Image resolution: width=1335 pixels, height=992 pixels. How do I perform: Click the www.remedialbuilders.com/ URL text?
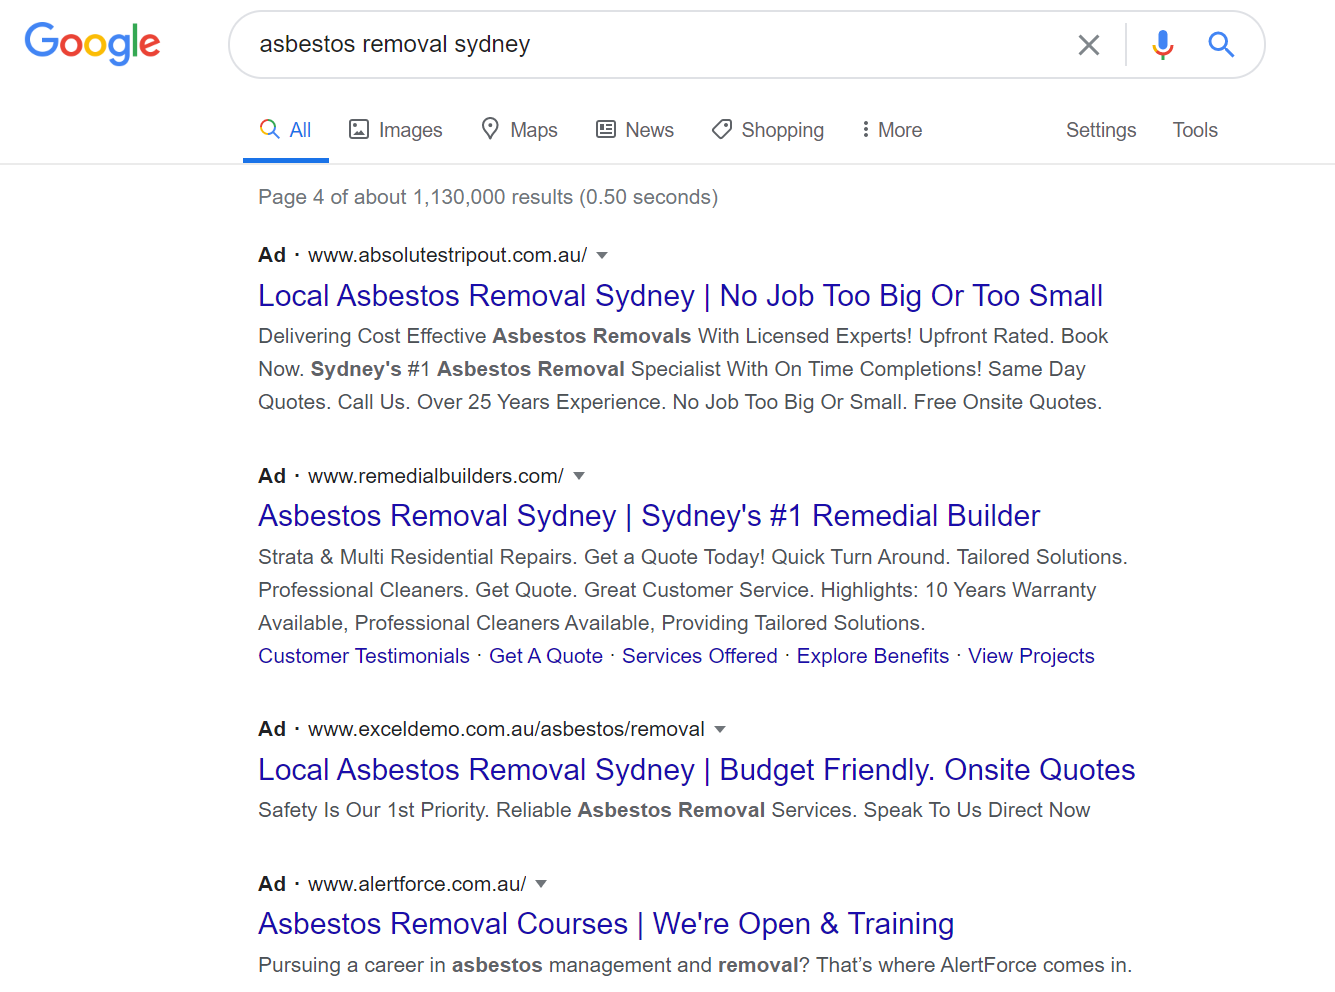click(x=436, y=476)
